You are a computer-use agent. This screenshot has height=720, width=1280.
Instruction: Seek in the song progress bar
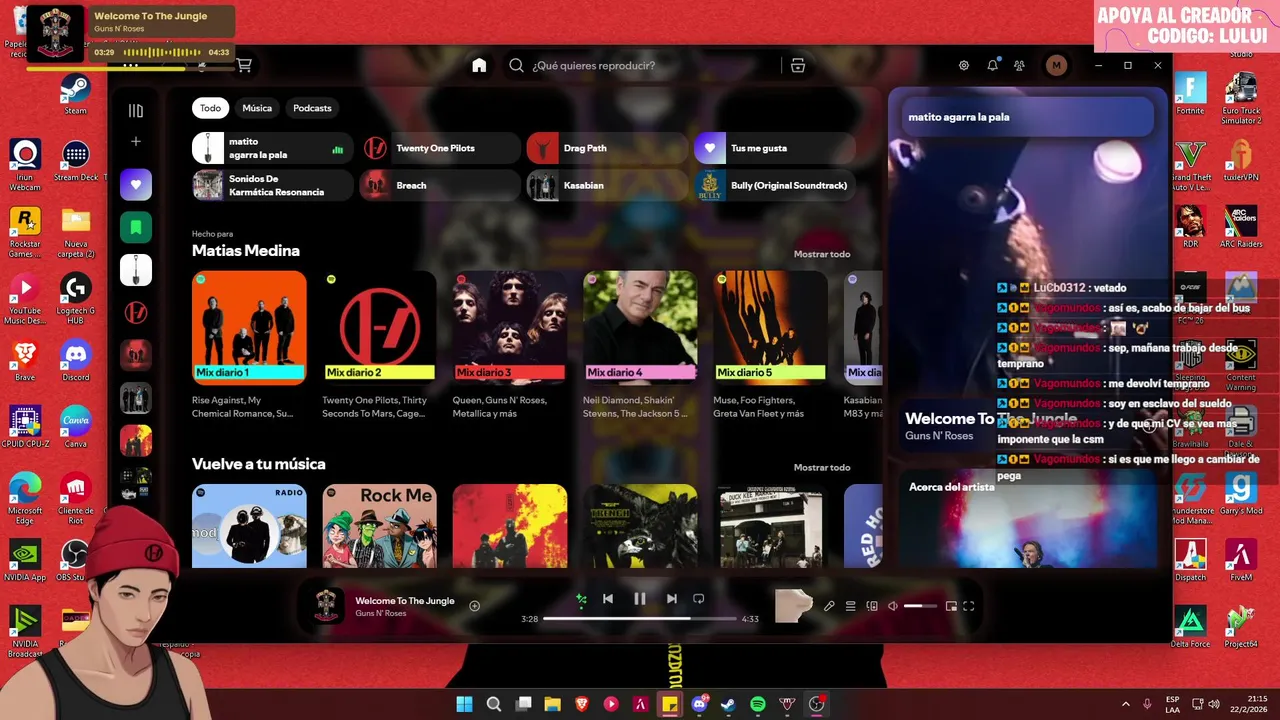(640, 619)
